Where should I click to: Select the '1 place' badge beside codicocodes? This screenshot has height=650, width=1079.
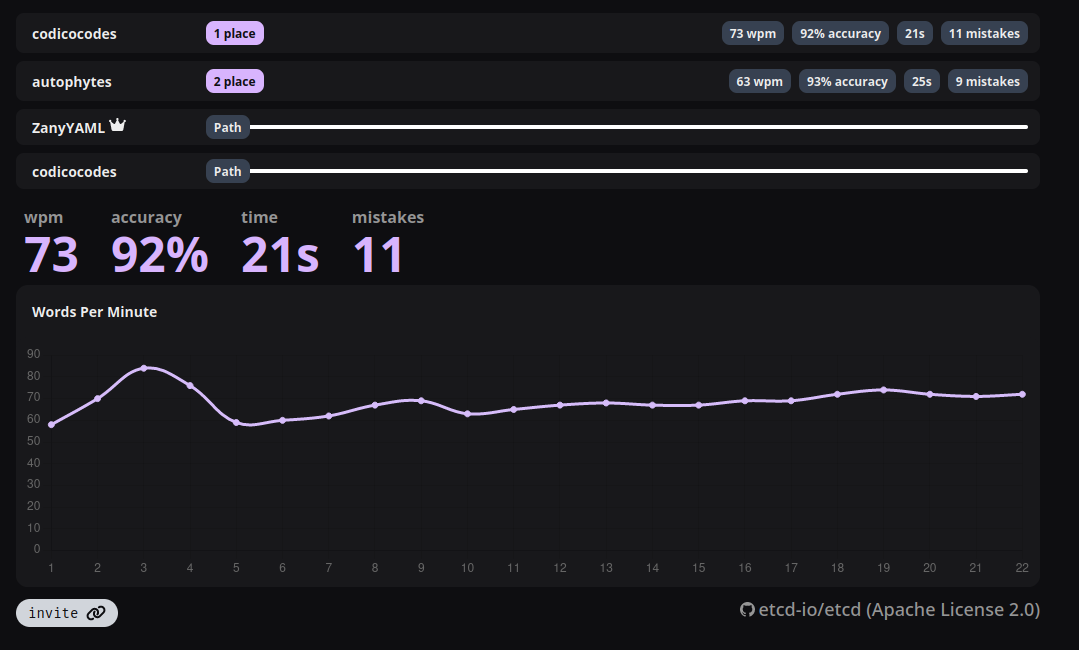234,33
